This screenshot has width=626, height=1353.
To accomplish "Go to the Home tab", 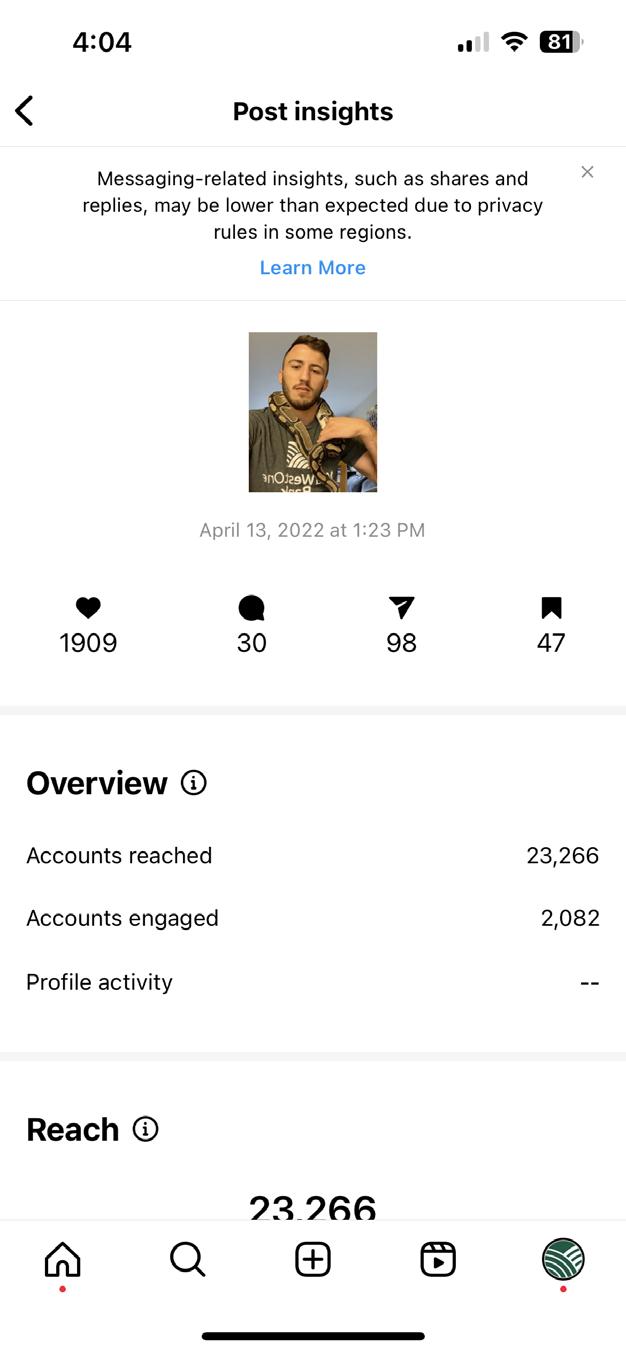I will pos(63,1260).
